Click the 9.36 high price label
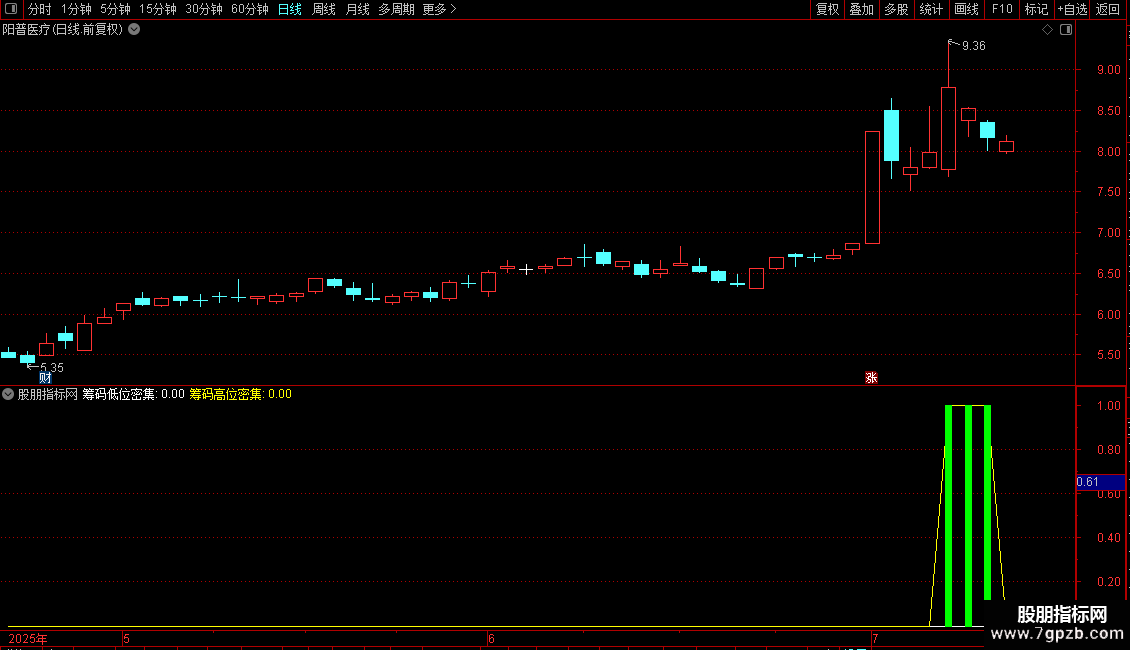The height and width of the screenshot is (650, 1130). pos(974,46)
